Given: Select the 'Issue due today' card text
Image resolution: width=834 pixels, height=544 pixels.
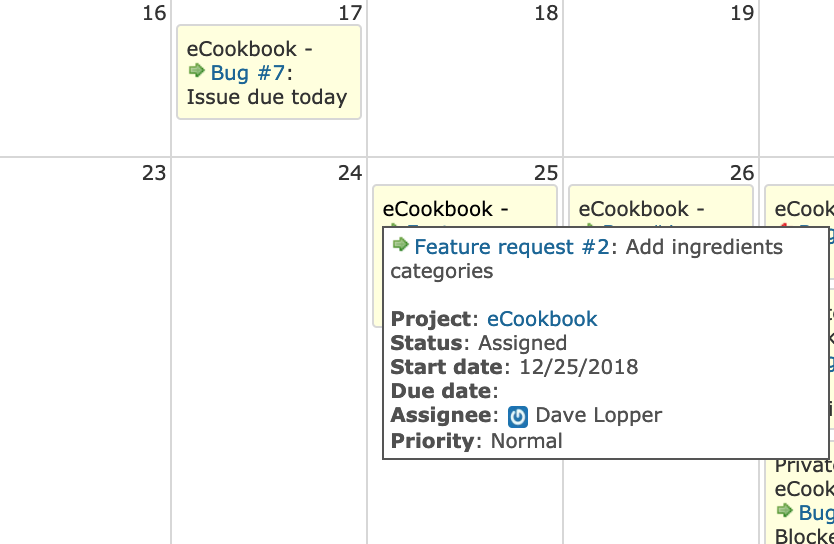Looking at the screenshot, I should click(267, 97).
